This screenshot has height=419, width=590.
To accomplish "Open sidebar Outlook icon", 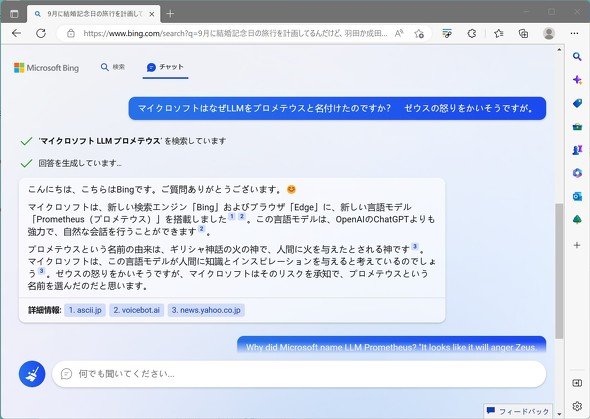I will tap(577, 196).
